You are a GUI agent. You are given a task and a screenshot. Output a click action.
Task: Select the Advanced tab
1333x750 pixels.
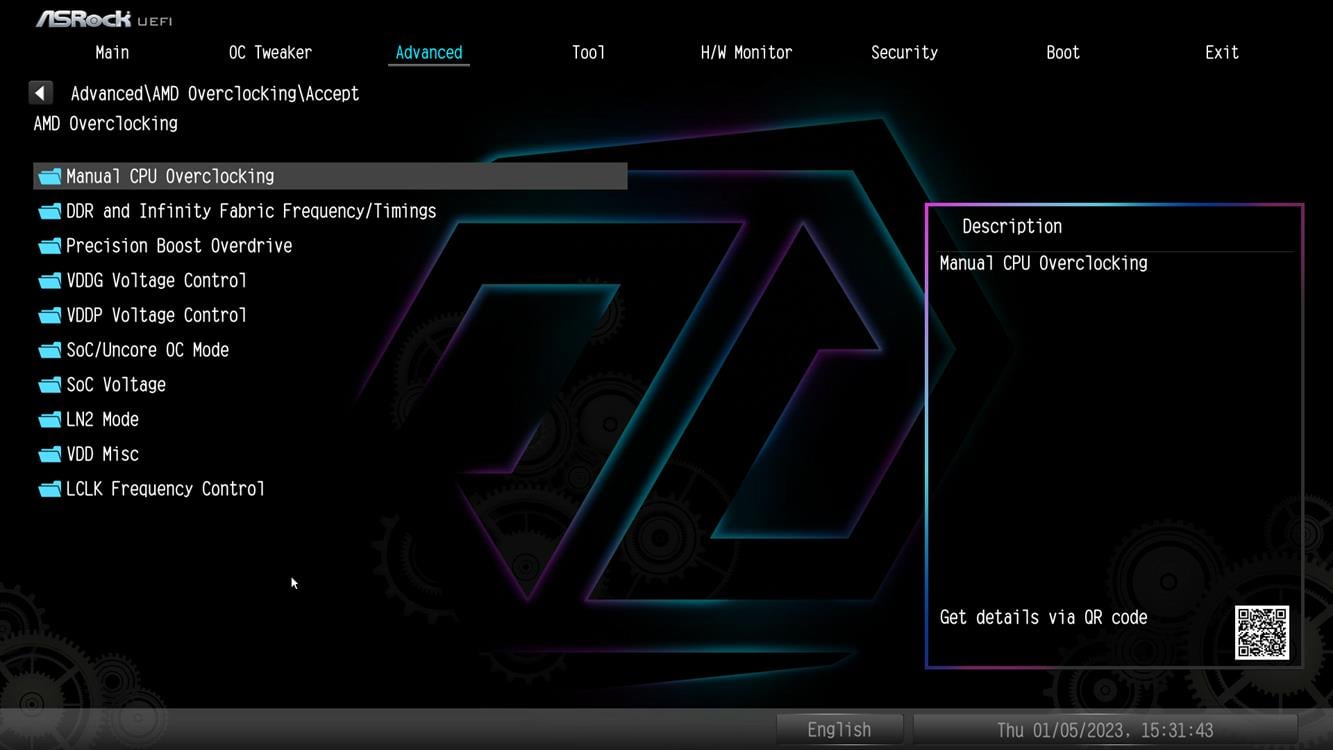(429, 52)
